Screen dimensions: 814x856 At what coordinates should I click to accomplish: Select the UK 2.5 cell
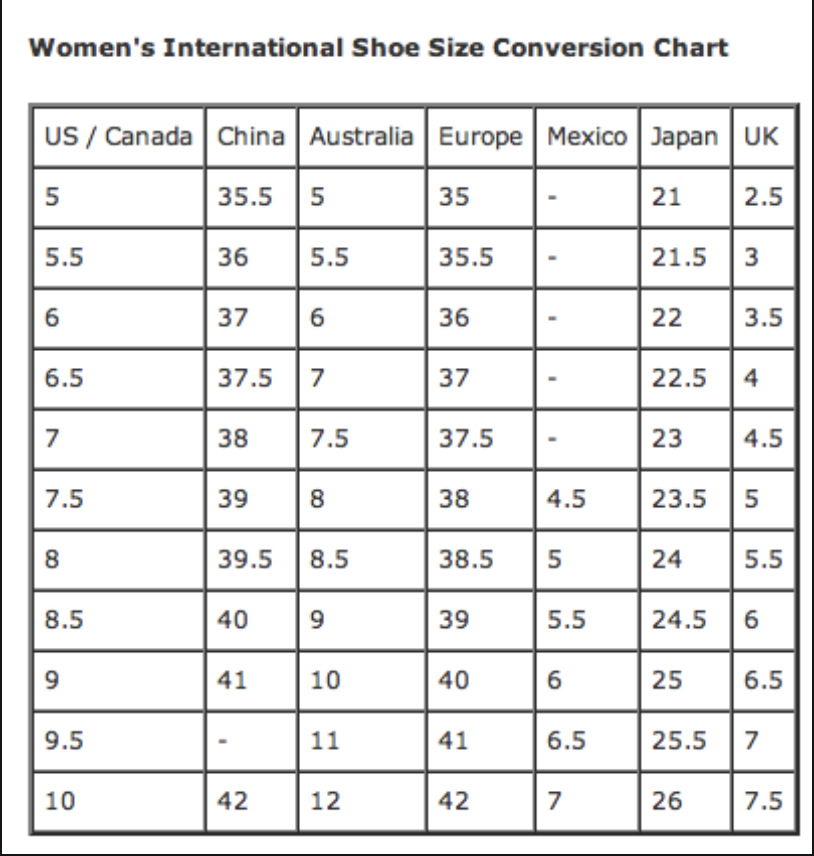pos(763,197)
